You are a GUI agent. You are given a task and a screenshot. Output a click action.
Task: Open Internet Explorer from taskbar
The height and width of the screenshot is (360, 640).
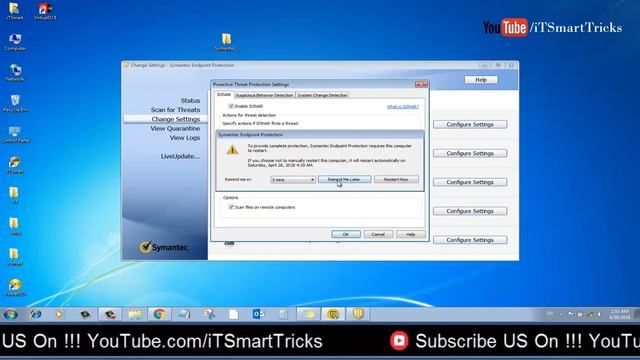[36, 314]
